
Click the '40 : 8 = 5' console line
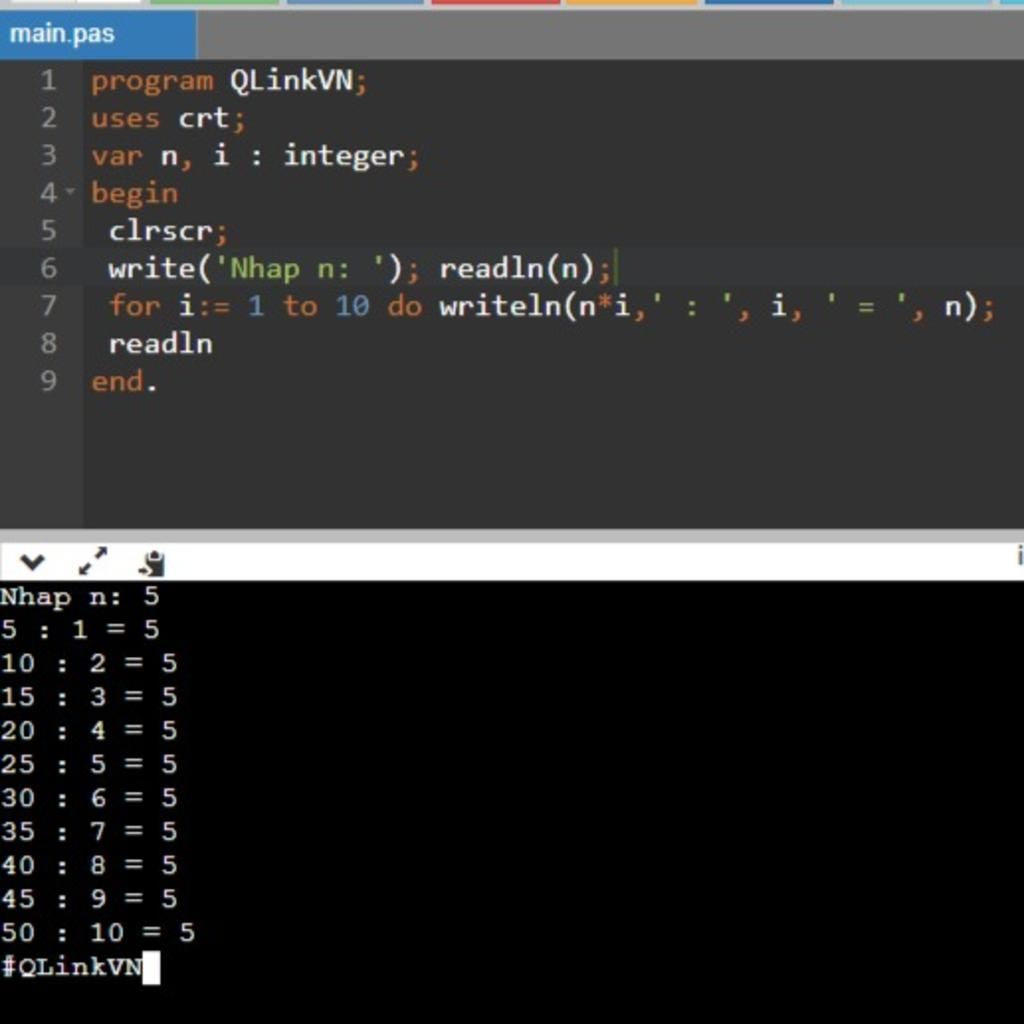(89, 866)
